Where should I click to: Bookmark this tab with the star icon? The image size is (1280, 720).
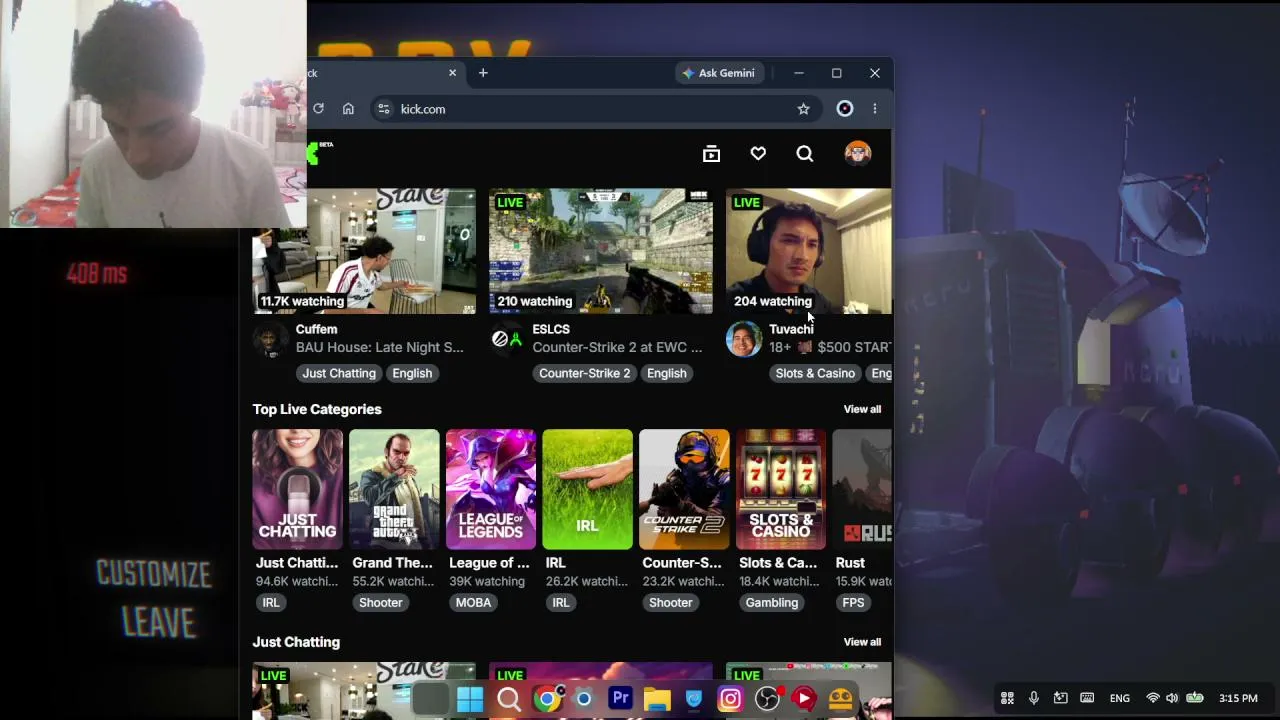[x=803, y=109]
